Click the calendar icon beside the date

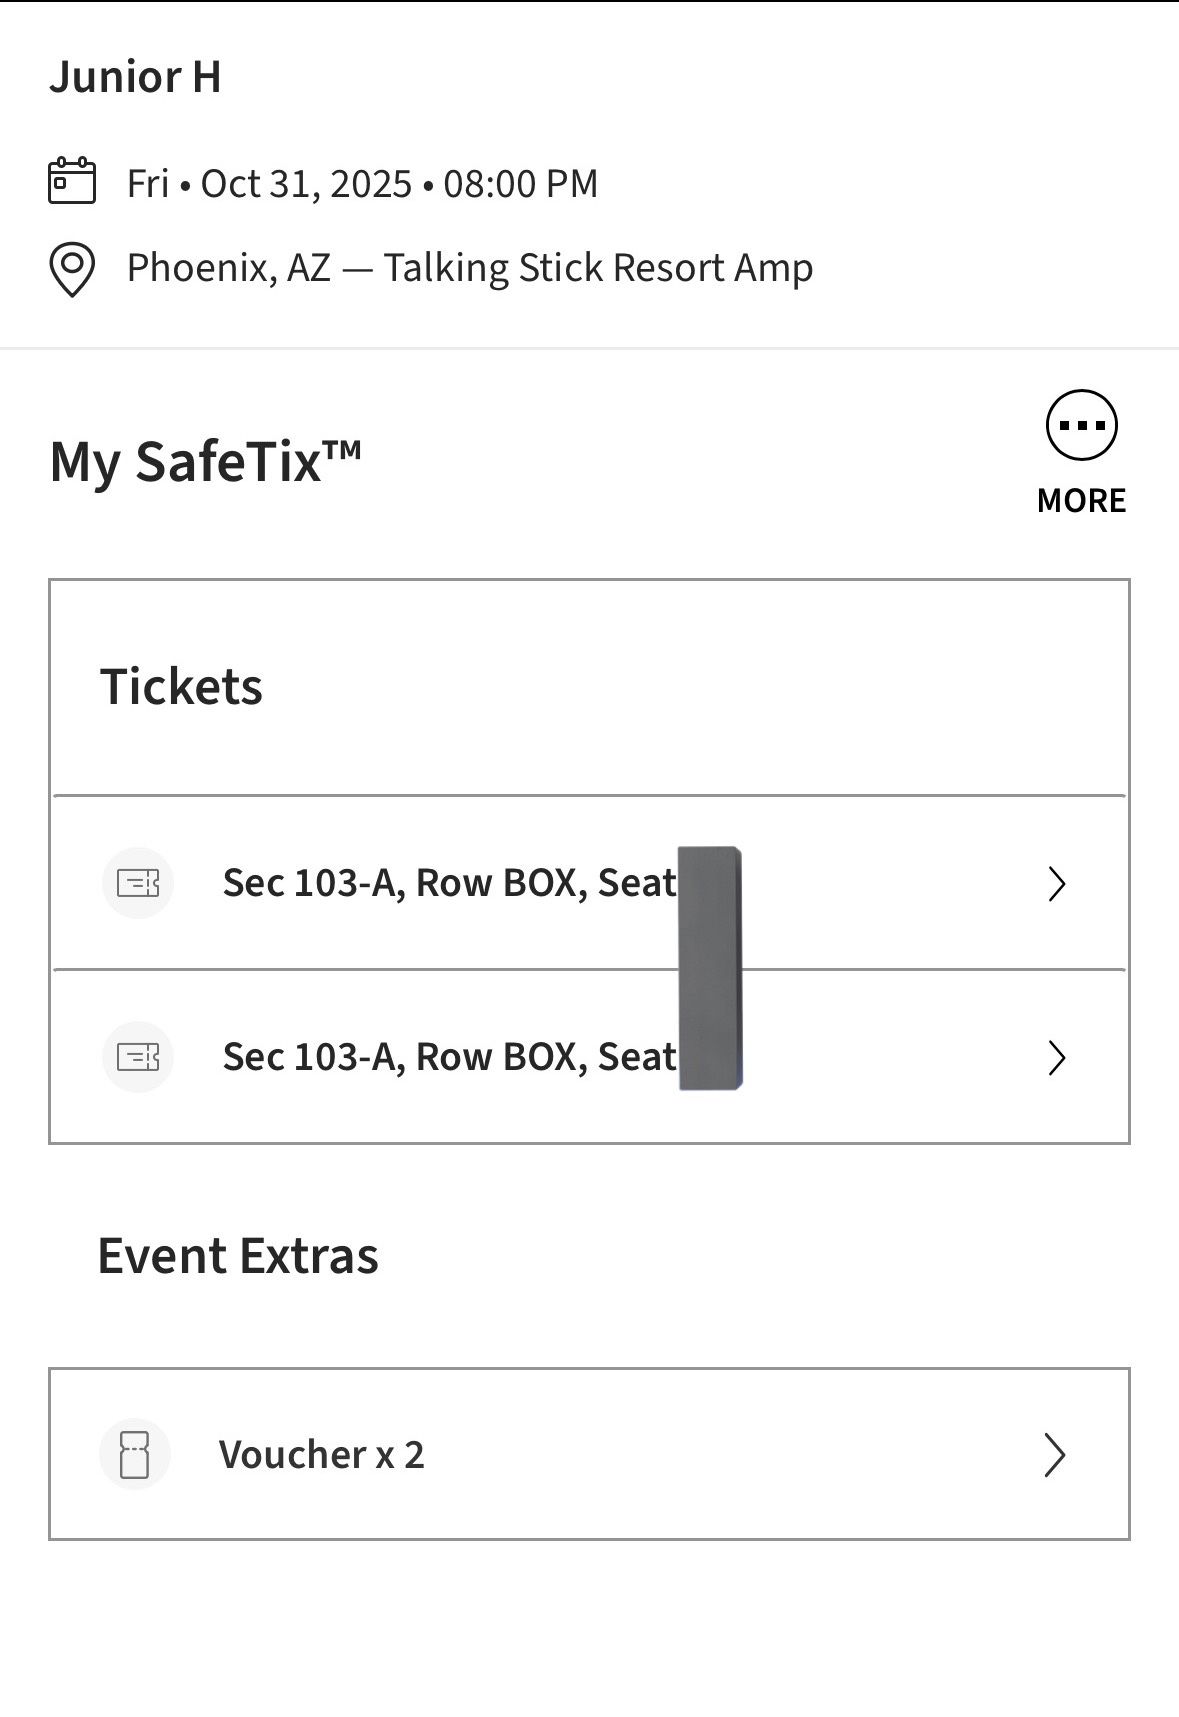[72, 182]
